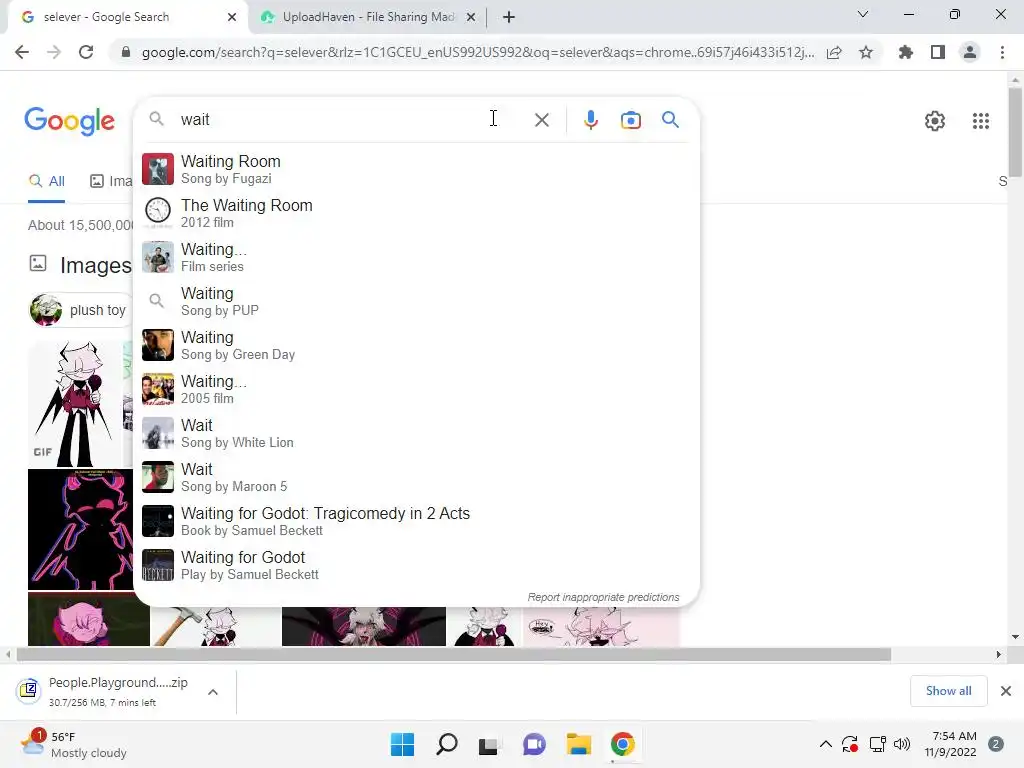This screenshot has width=1024, height=768.
Task: Switch to the UploadHaven tab
Action: pyautogui.click(x=368, y=17)
